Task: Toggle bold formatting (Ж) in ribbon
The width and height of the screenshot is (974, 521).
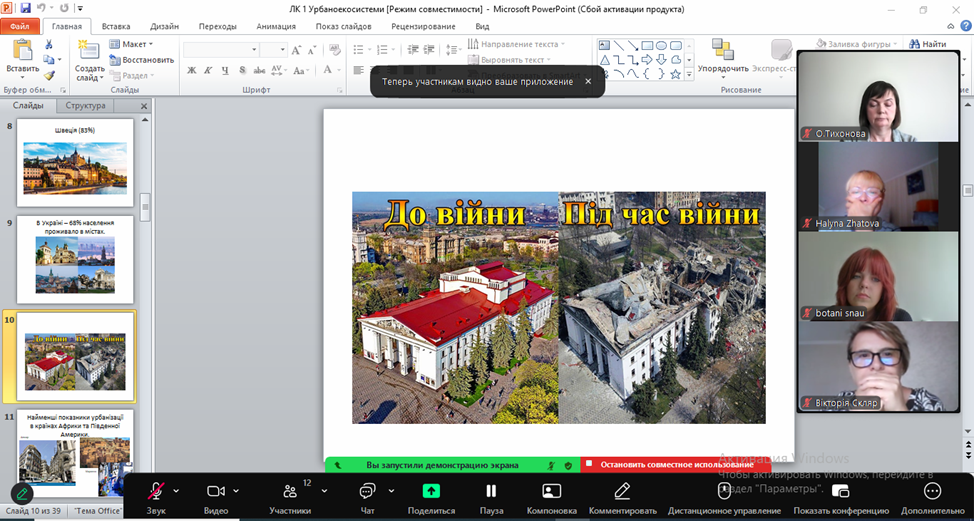Action: point(192,70)
